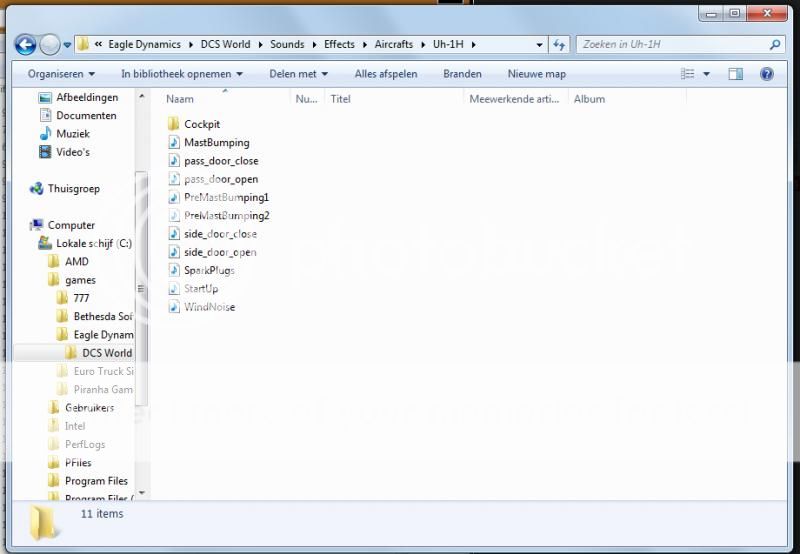Select 'Sounds' in the address breadcrumb

287,45
